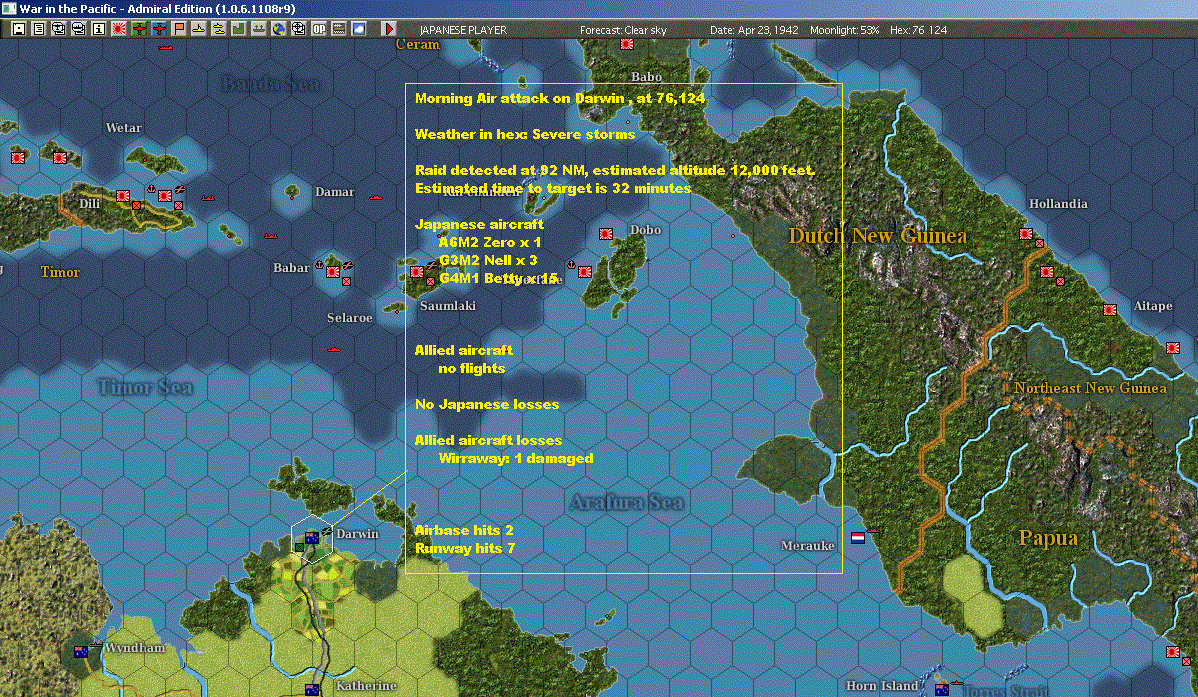Select the Japanese flag near Dili label

pyautogui.click(x=122, y=196)
